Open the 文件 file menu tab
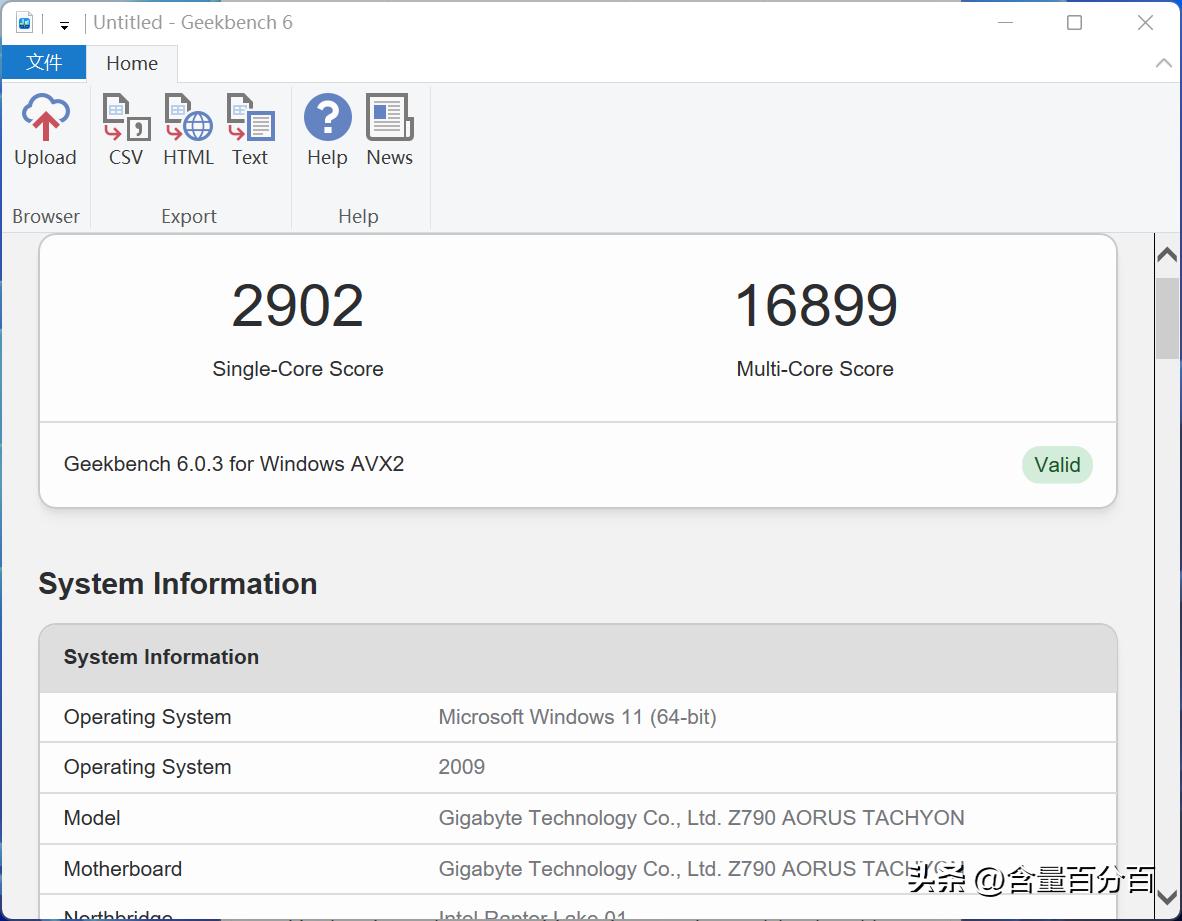This screenshot has width=1182, height=921. pyautogui.click(x=43, y=63)
